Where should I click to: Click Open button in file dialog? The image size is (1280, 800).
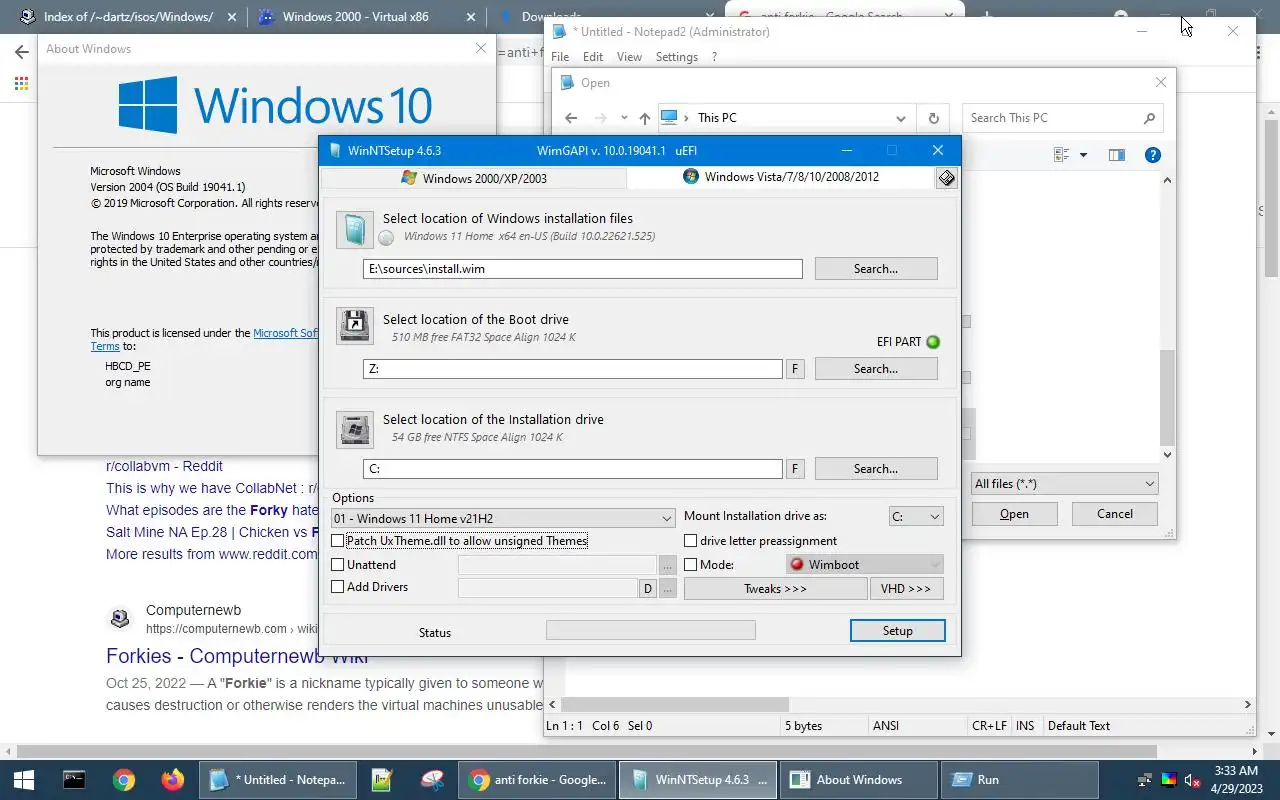pyautogui.click(x=1014, y=514)
